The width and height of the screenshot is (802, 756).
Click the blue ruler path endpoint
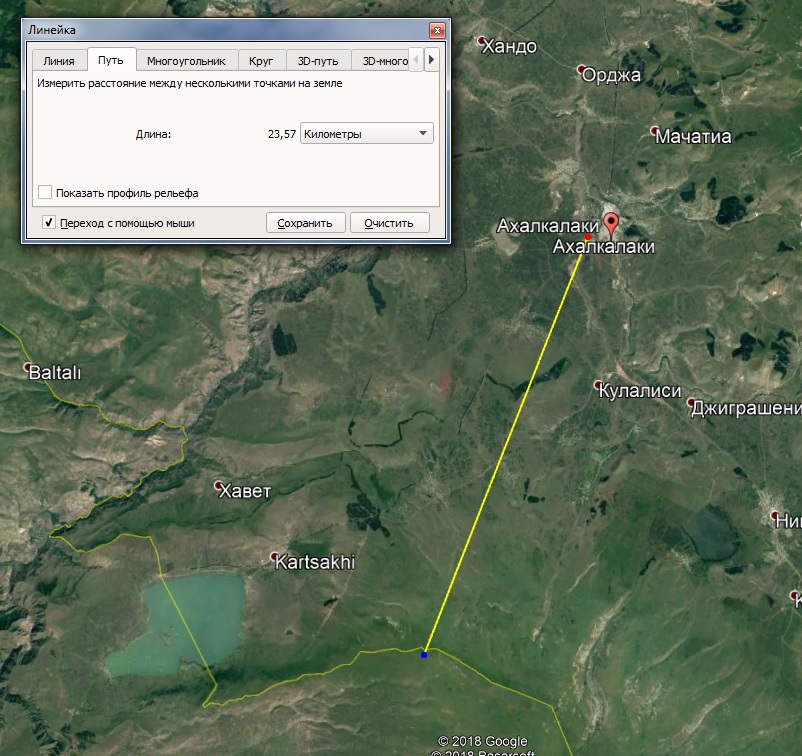(x=424, y=655)
